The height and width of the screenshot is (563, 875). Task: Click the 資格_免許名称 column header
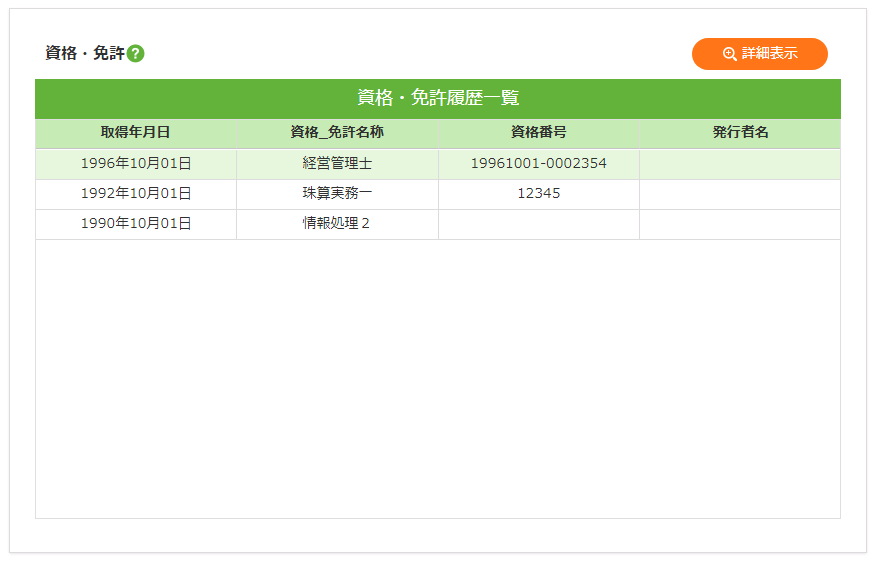pos(337,133)
